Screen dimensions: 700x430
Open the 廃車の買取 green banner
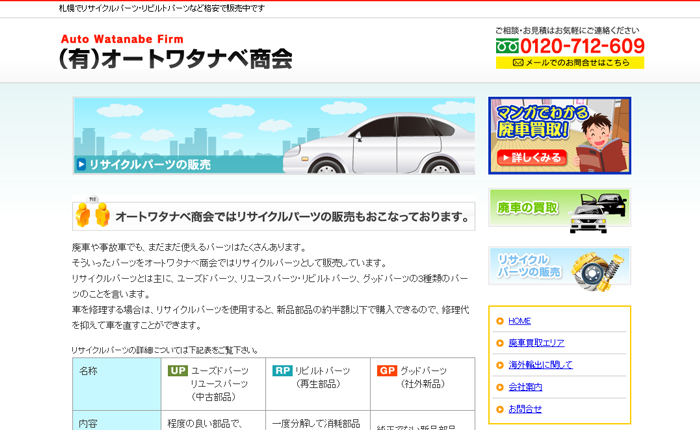click(x=559, y=209)
